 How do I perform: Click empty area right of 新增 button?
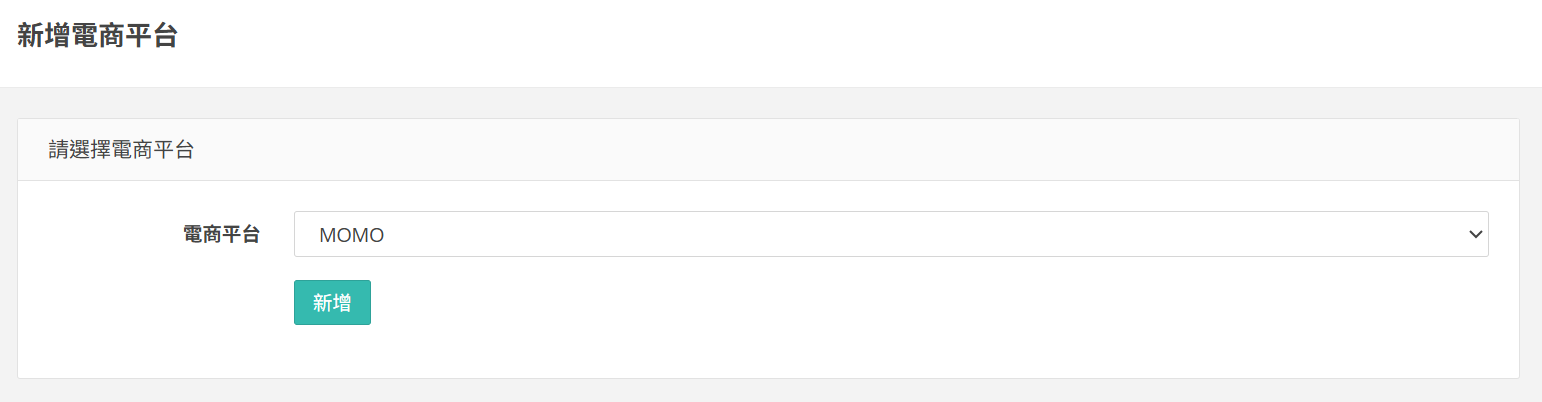click(800, 303)
